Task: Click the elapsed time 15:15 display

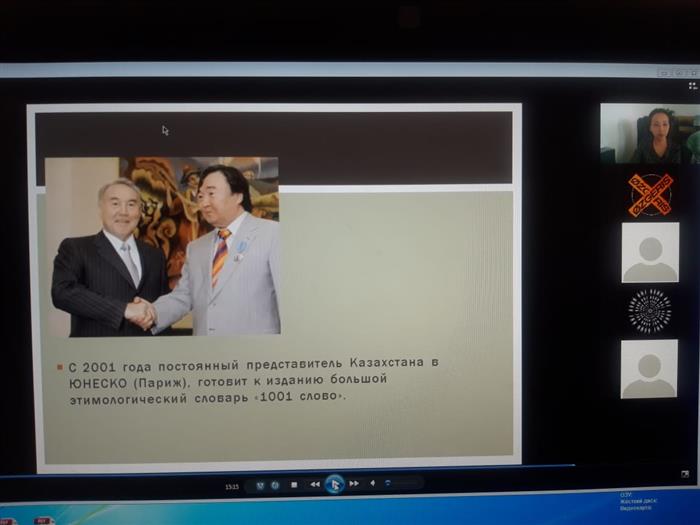Action: click(232, 486)
